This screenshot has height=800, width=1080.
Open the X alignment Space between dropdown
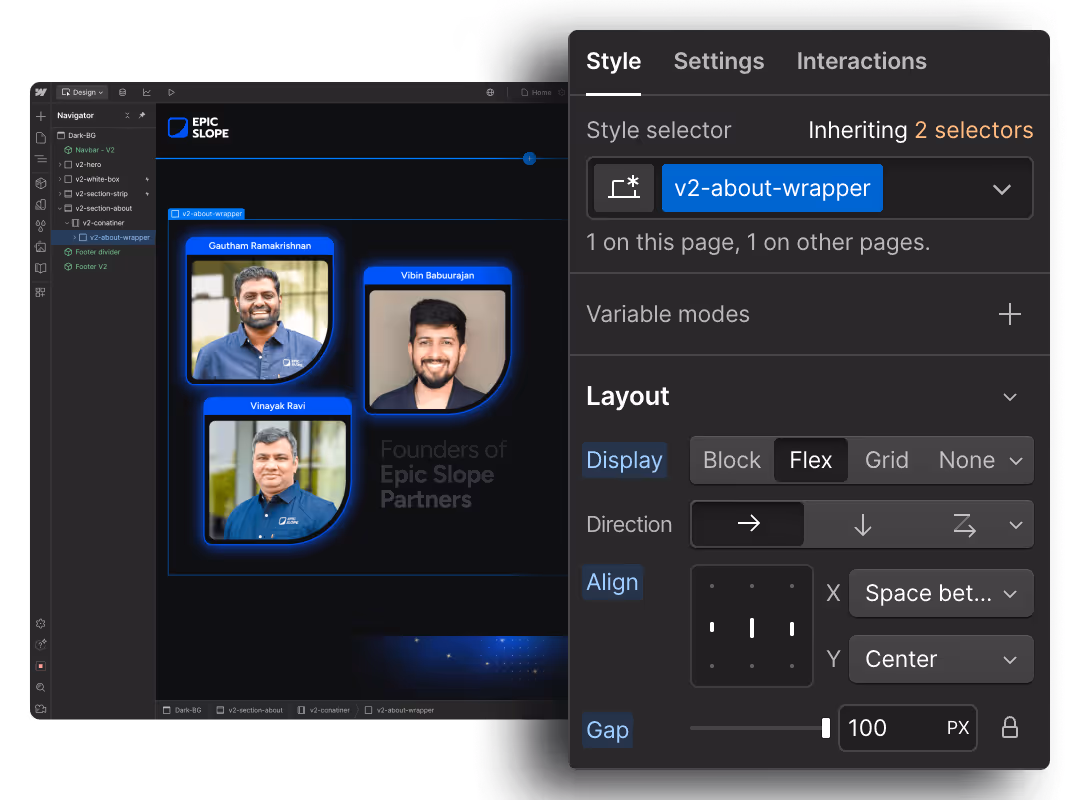pos(941,593)
